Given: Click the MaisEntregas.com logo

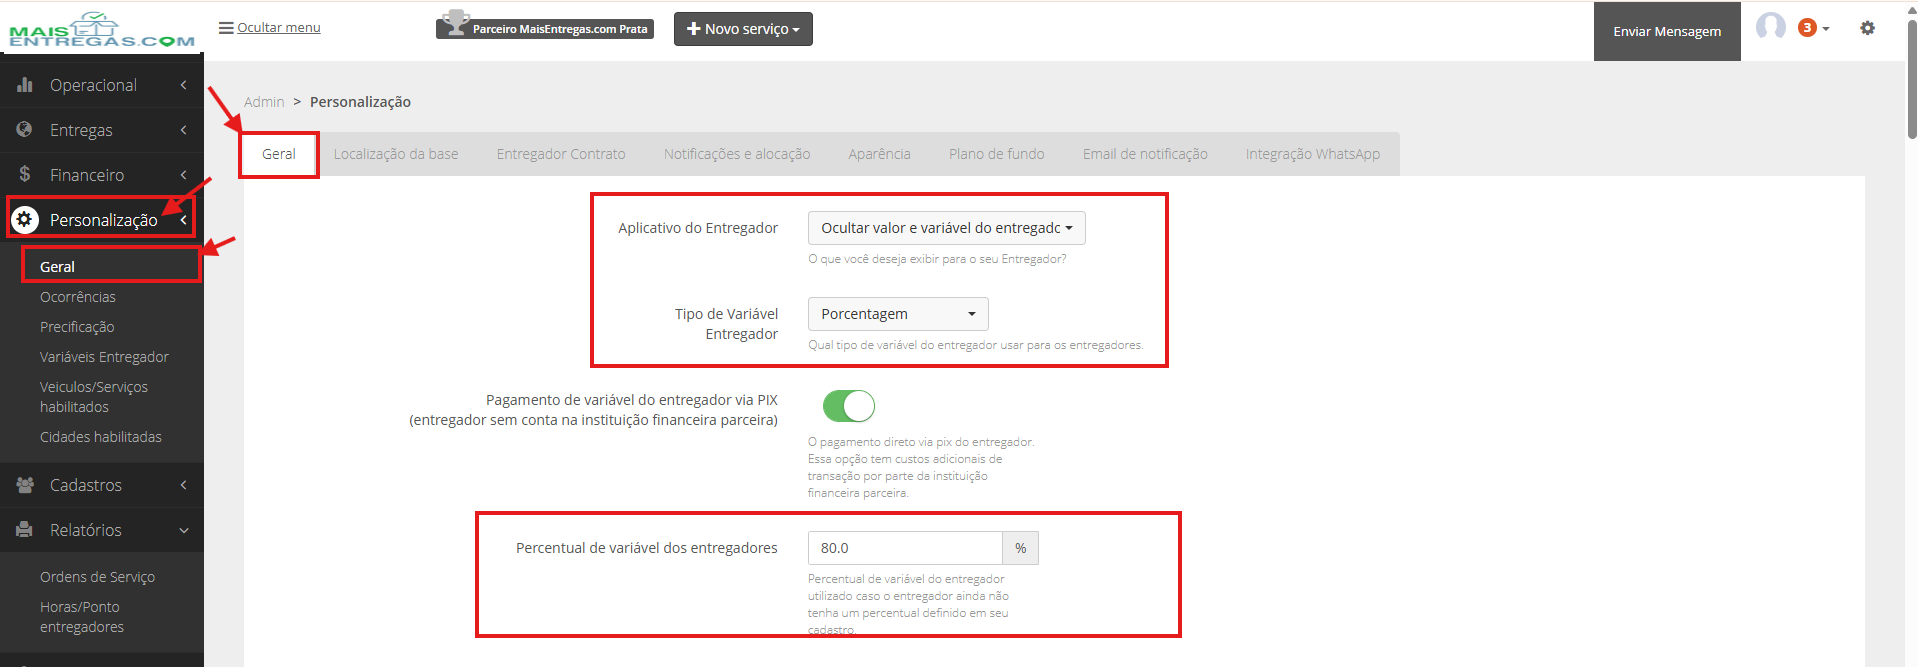Looking at the screenshot, I should click(x=101, y=29).
